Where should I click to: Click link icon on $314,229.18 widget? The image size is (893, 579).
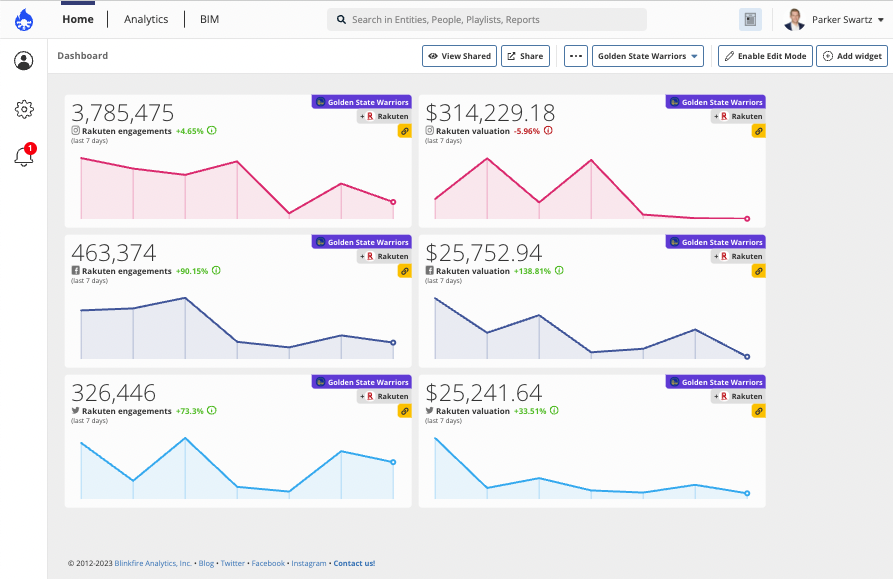click(759, 132)
